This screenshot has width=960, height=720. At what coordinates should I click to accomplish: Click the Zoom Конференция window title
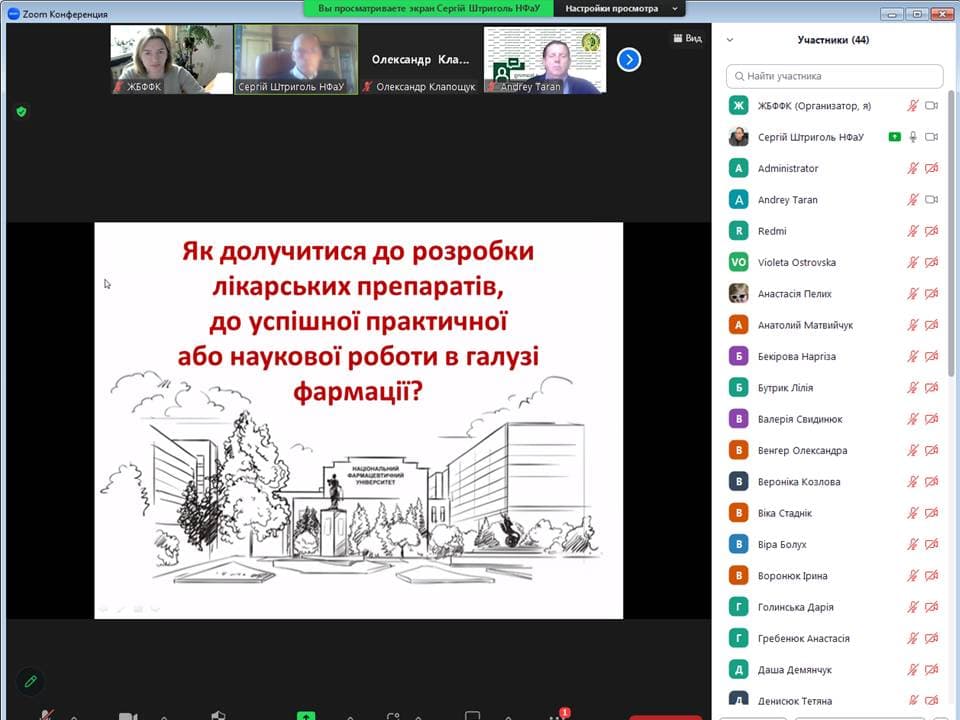[65, 13]
